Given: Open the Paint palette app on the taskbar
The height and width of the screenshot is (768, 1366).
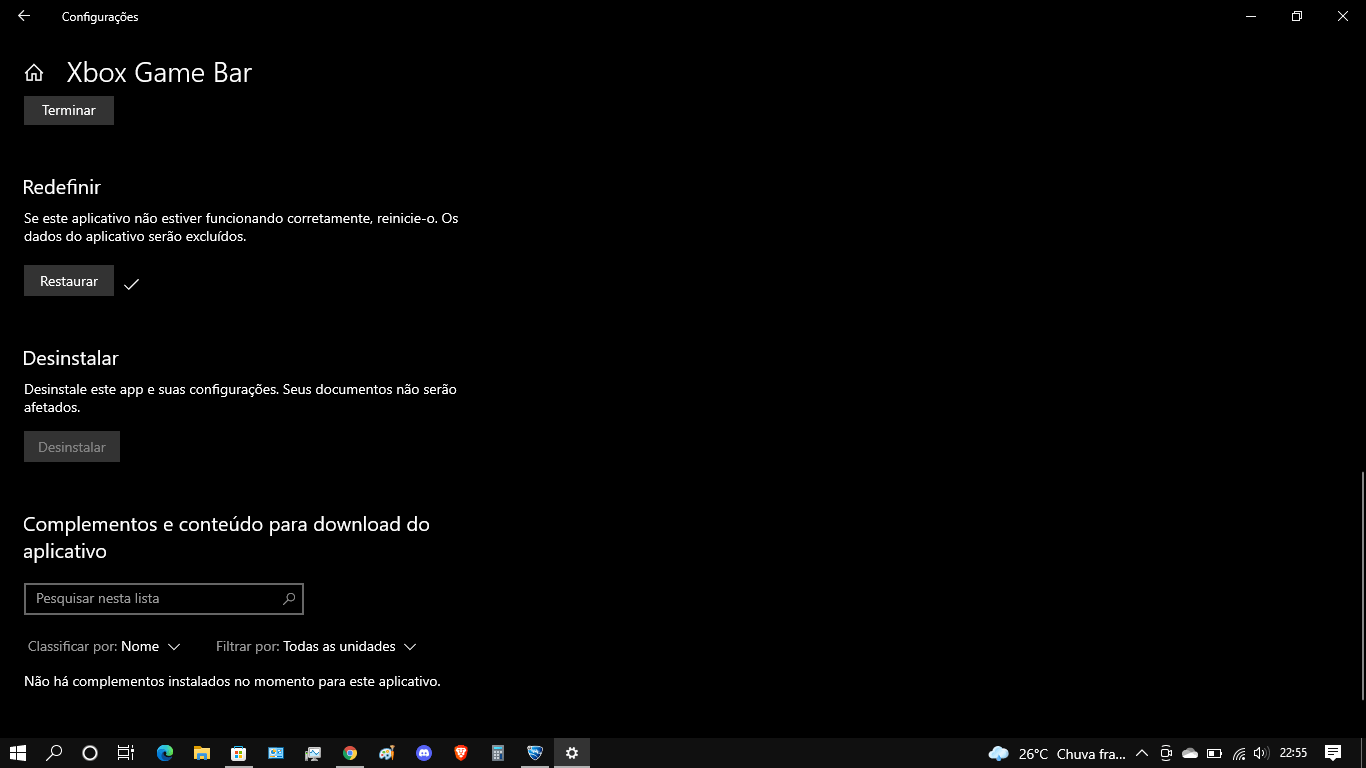Looking at the screenshot, I should point(387,753).
